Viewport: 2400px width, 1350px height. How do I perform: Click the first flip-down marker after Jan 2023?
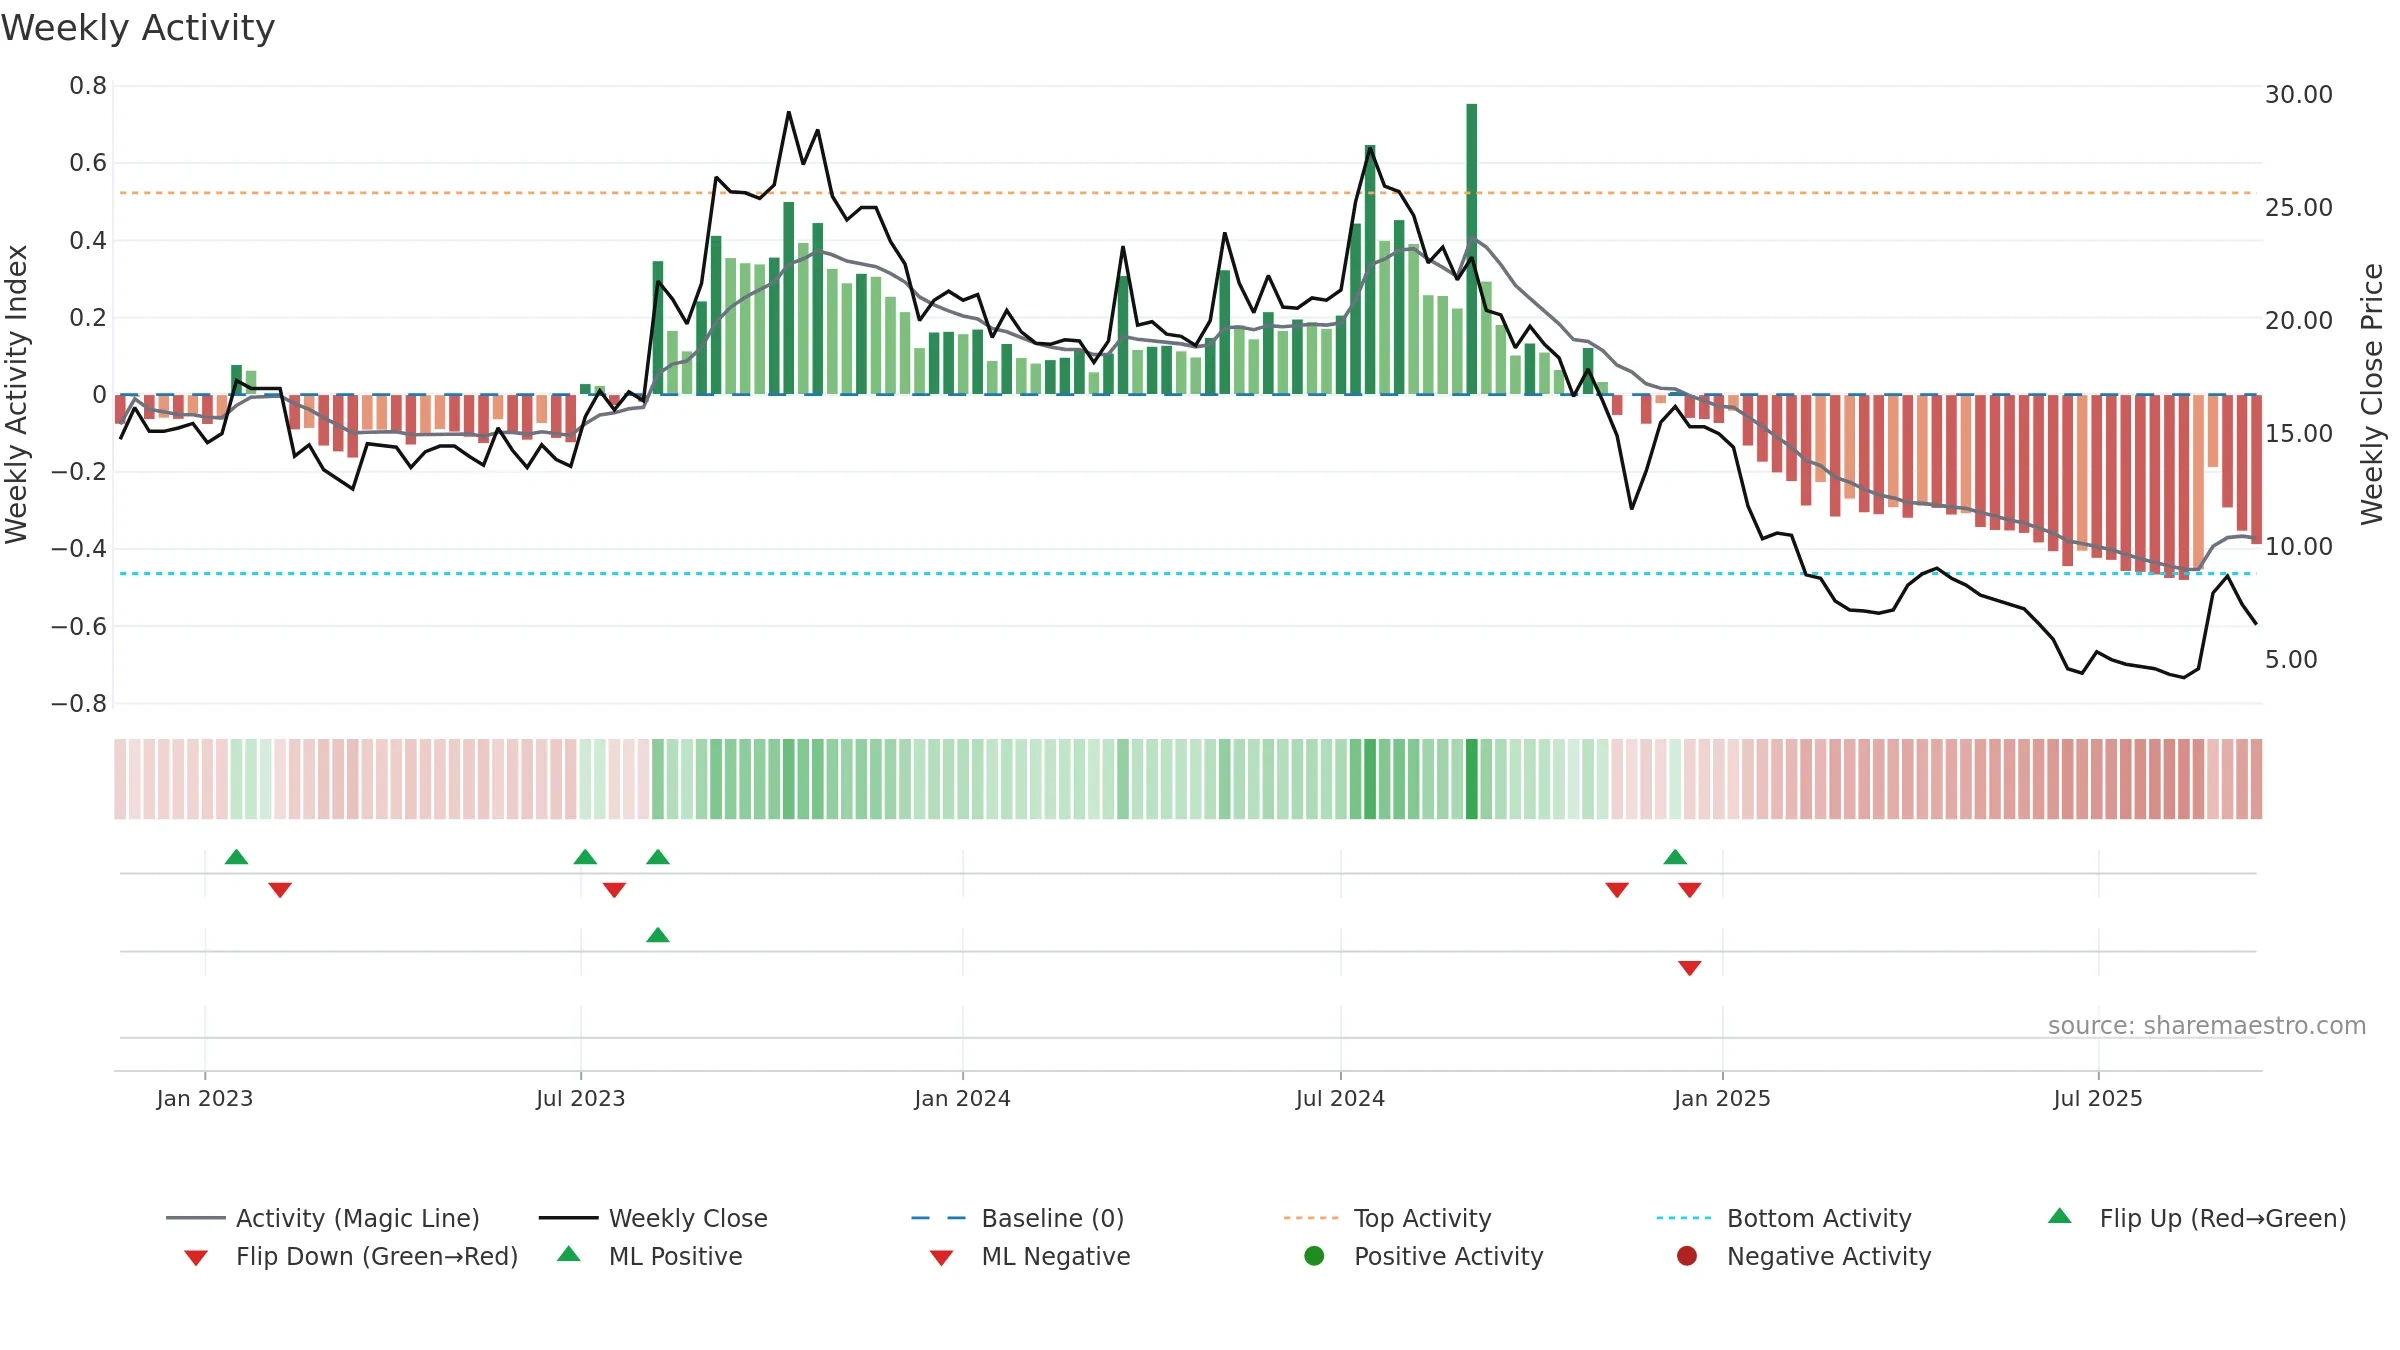click(x=280, y=890)
